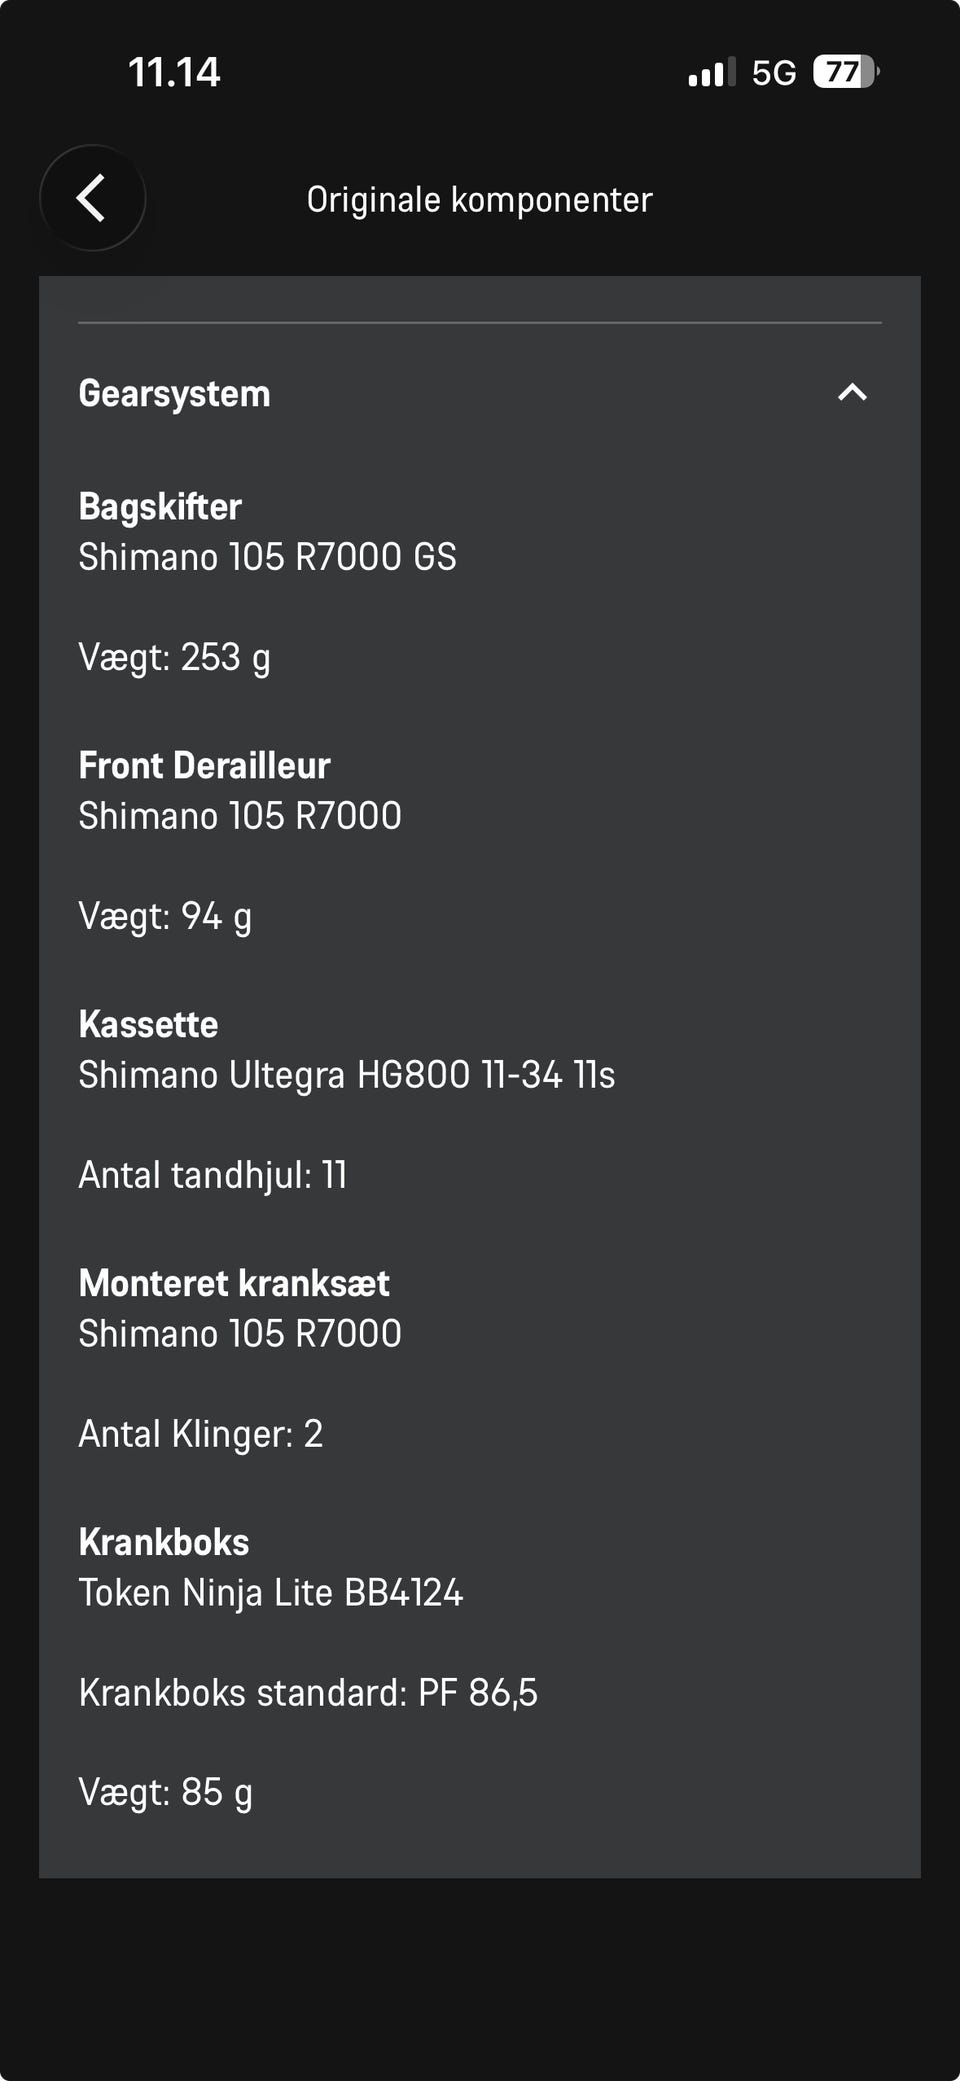Tap the back arrow button
This screenshot has width=960, height=2081.
point(92,198)
